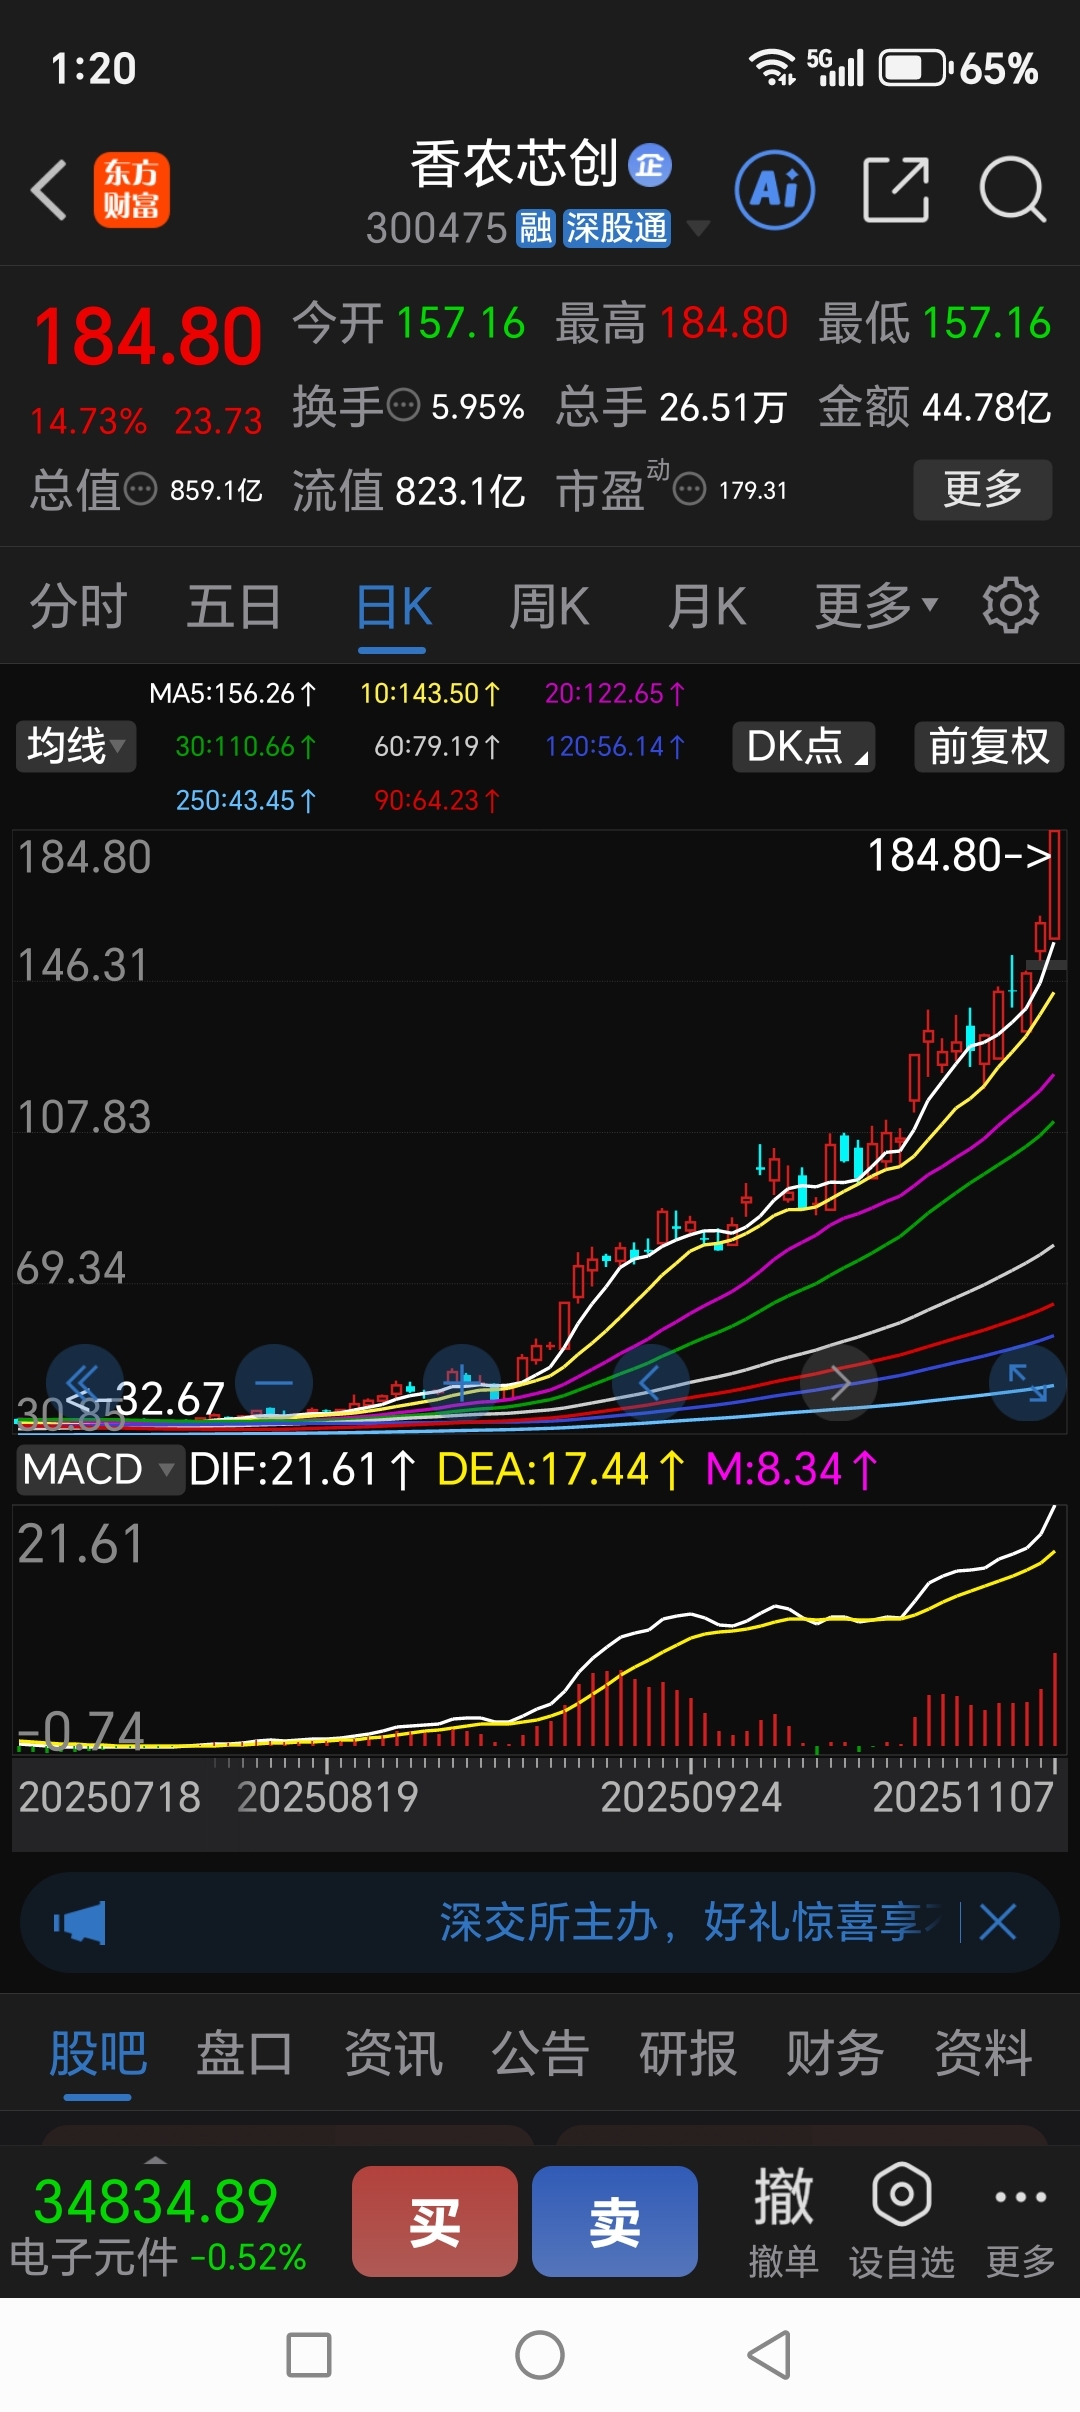Tap the 250:43.45 moving average value
The width and height of the screenshot is (1080, 2412).
[246, 800]
